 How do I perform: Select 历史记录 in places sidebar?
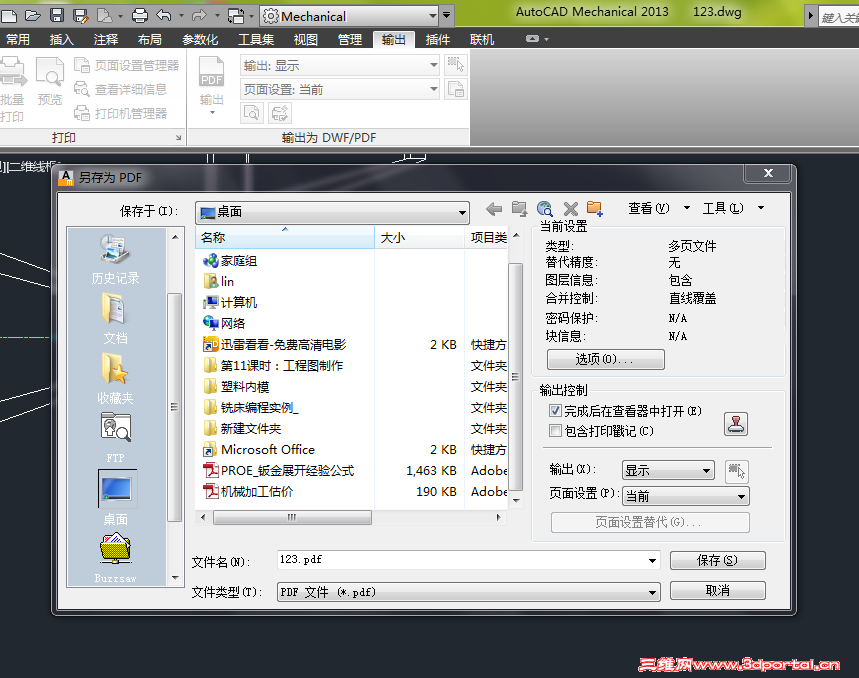[116, 259]
